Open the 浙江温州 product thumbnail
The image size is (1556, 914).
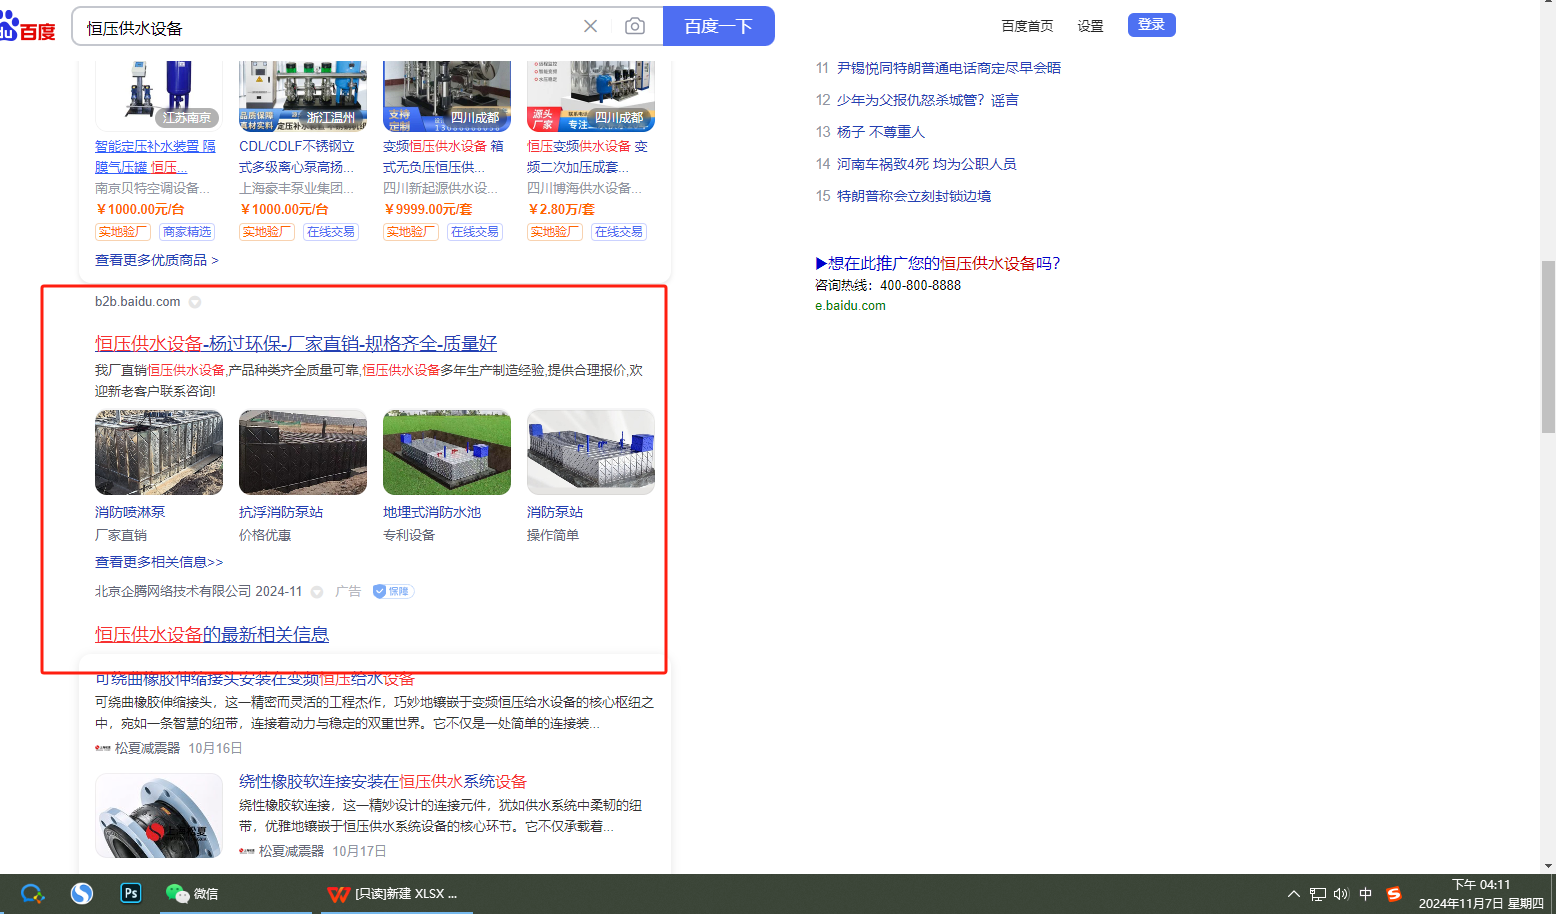click(303, 96)
